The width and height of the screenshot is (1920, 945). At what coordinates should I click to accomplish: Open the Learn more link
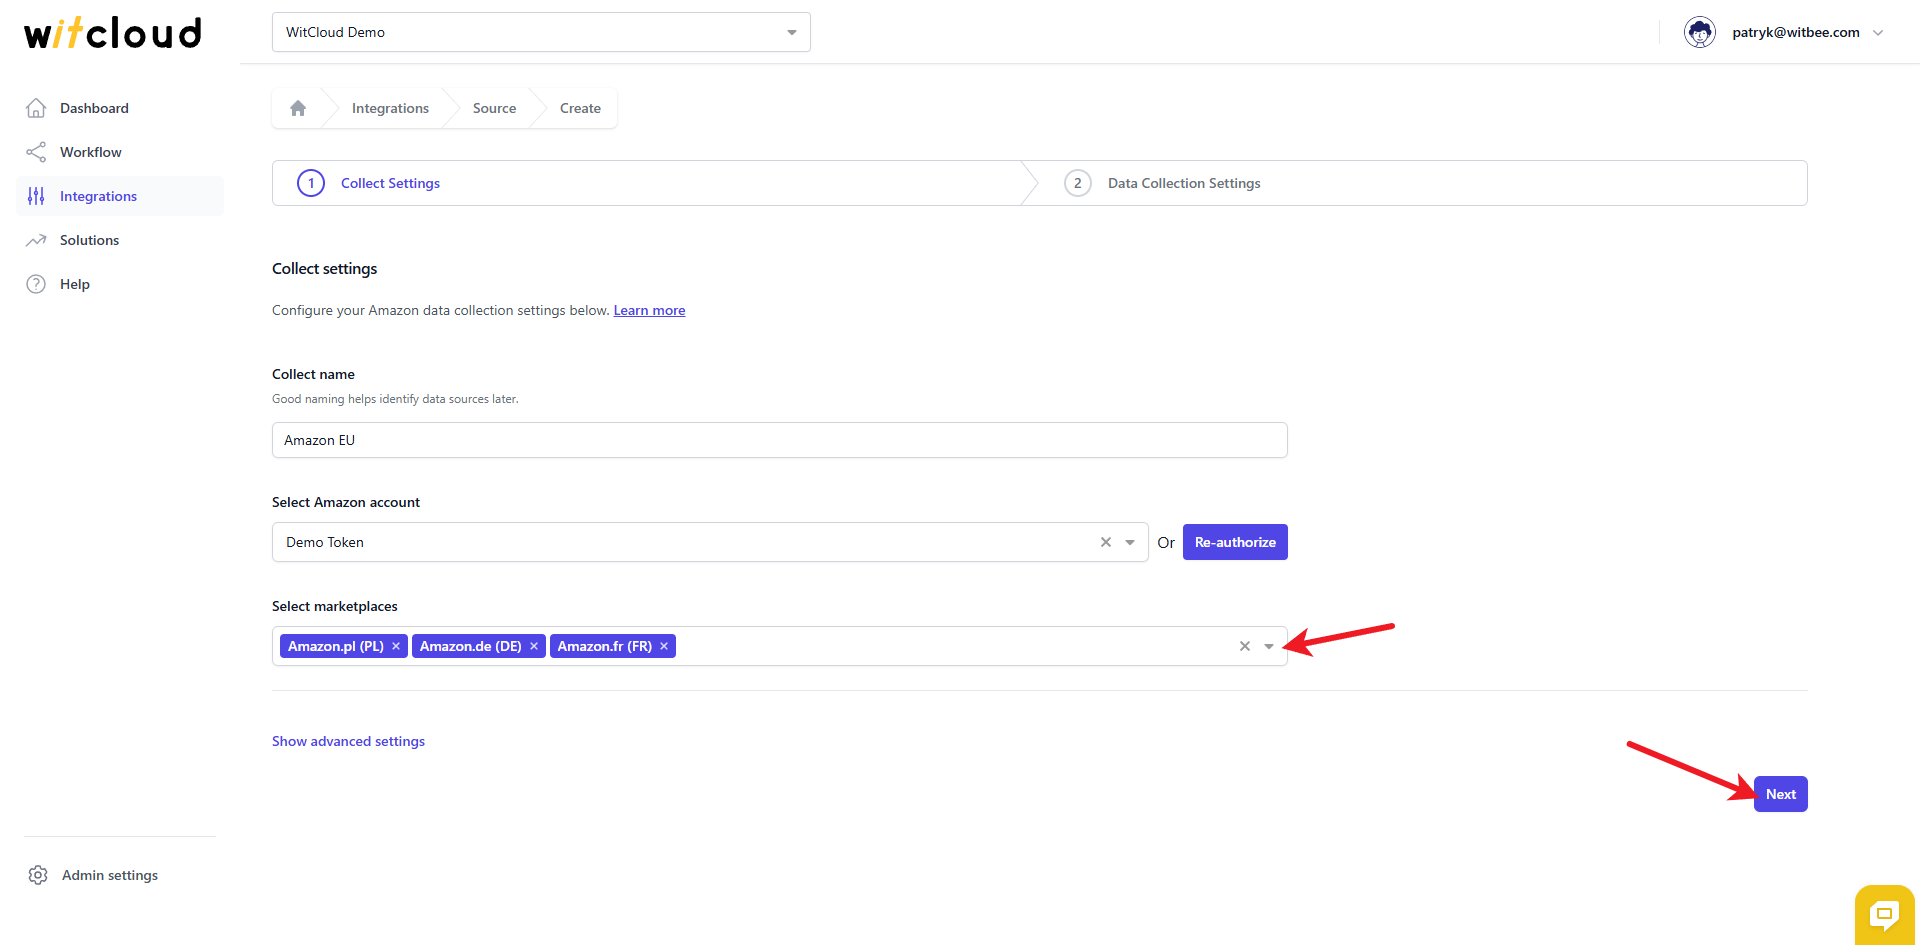(649, 310)
